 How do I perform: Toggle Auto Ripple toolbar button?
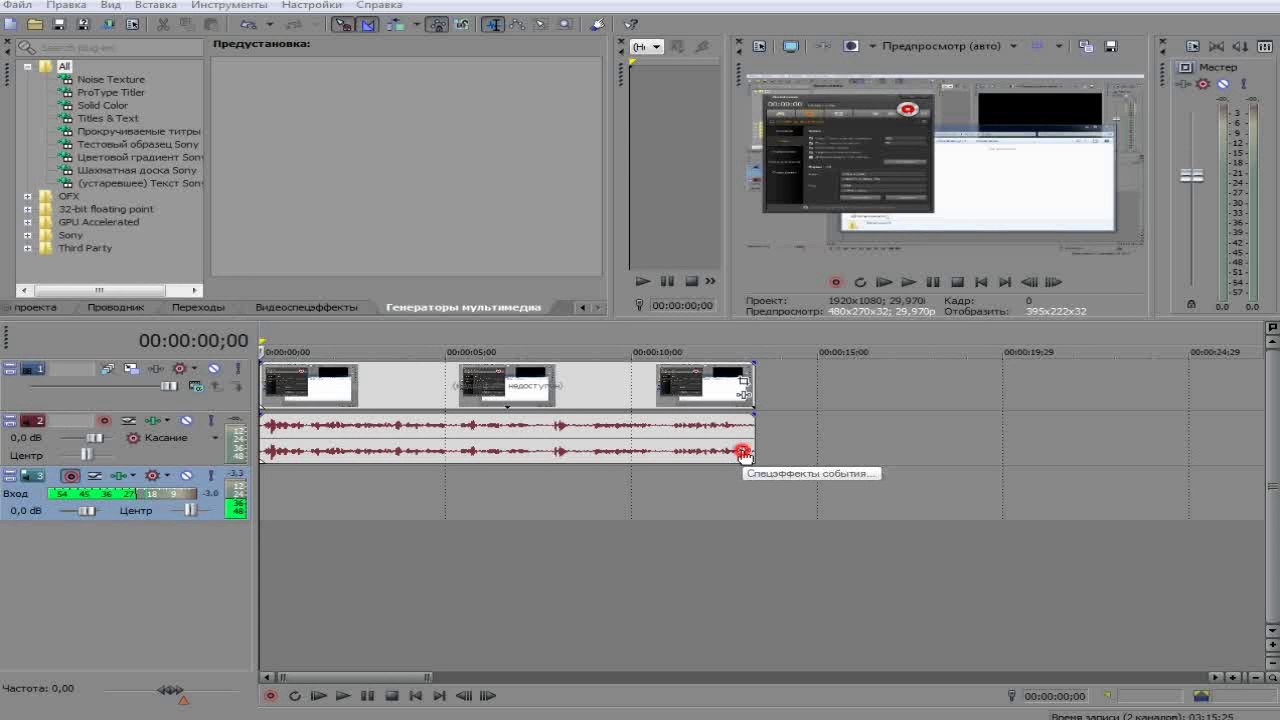coord(396,24)
